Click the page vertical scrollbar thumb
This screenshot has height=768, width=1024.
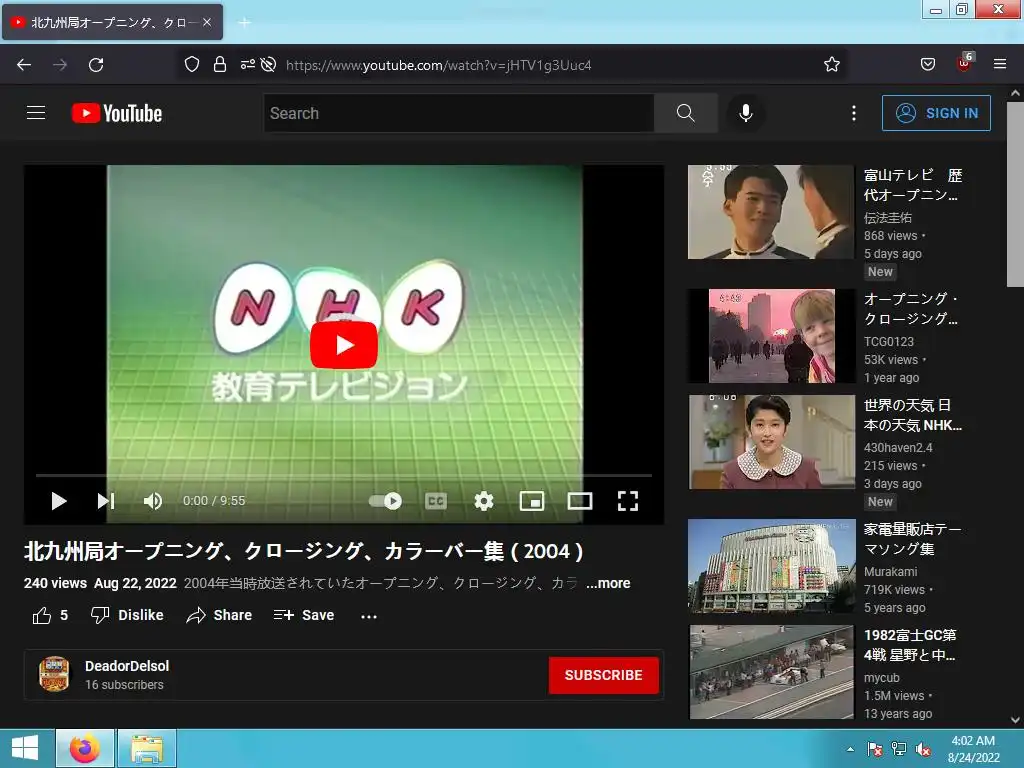[1016, 194]
